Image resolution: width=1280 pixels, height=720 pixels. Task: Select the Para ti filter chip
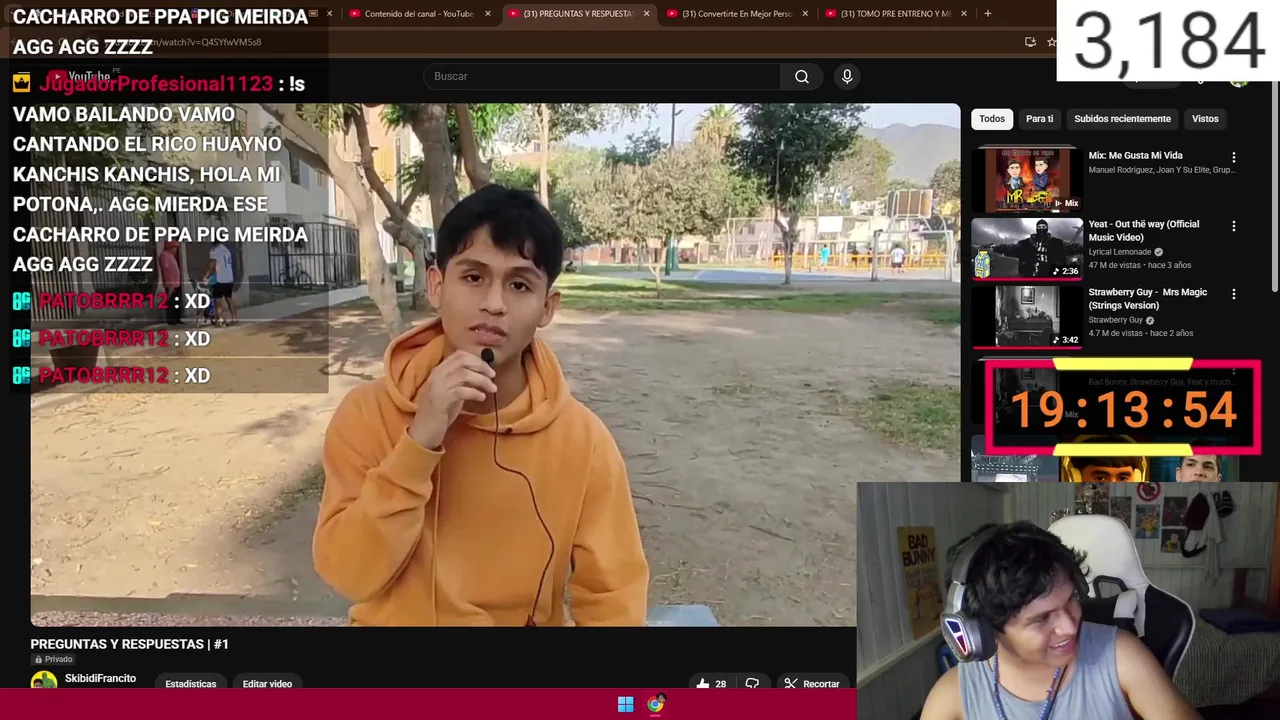click(1039, 119)
